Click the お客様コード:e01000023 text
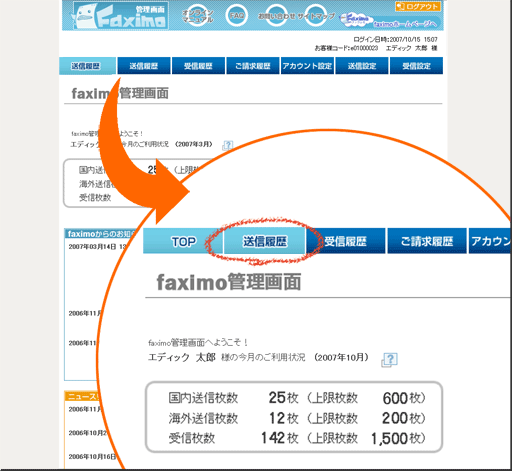Screen dimensions: 512x471 point(346,48)
